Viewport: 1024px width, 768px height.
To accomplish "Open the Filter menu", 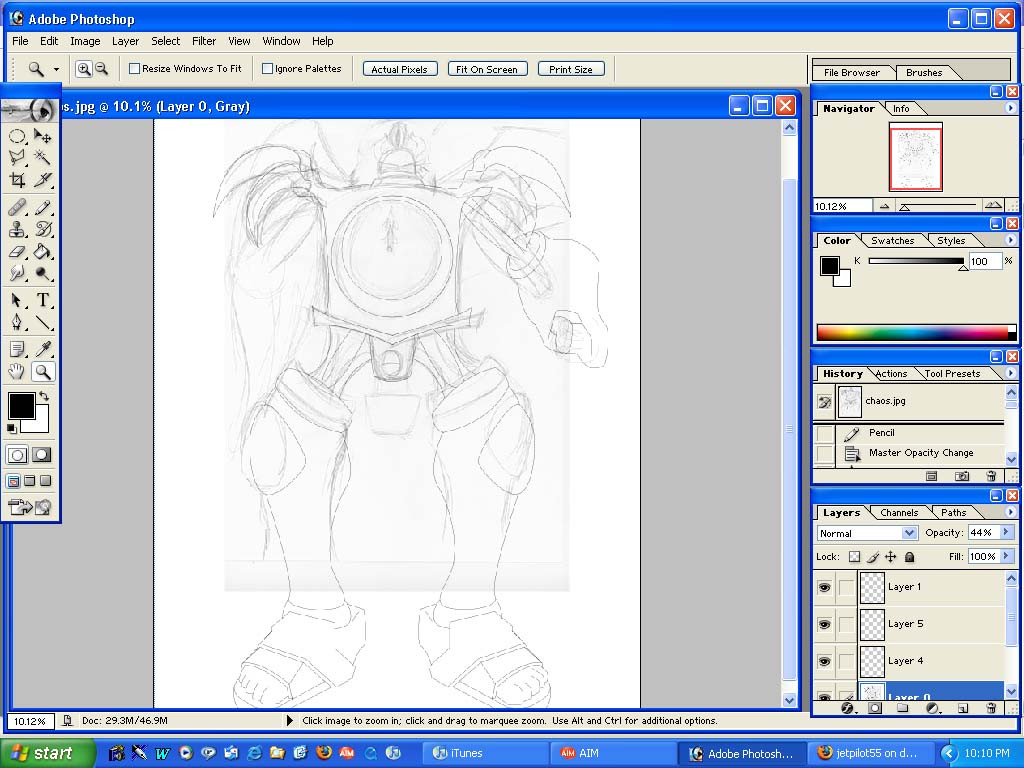I will tap(204, 41).
